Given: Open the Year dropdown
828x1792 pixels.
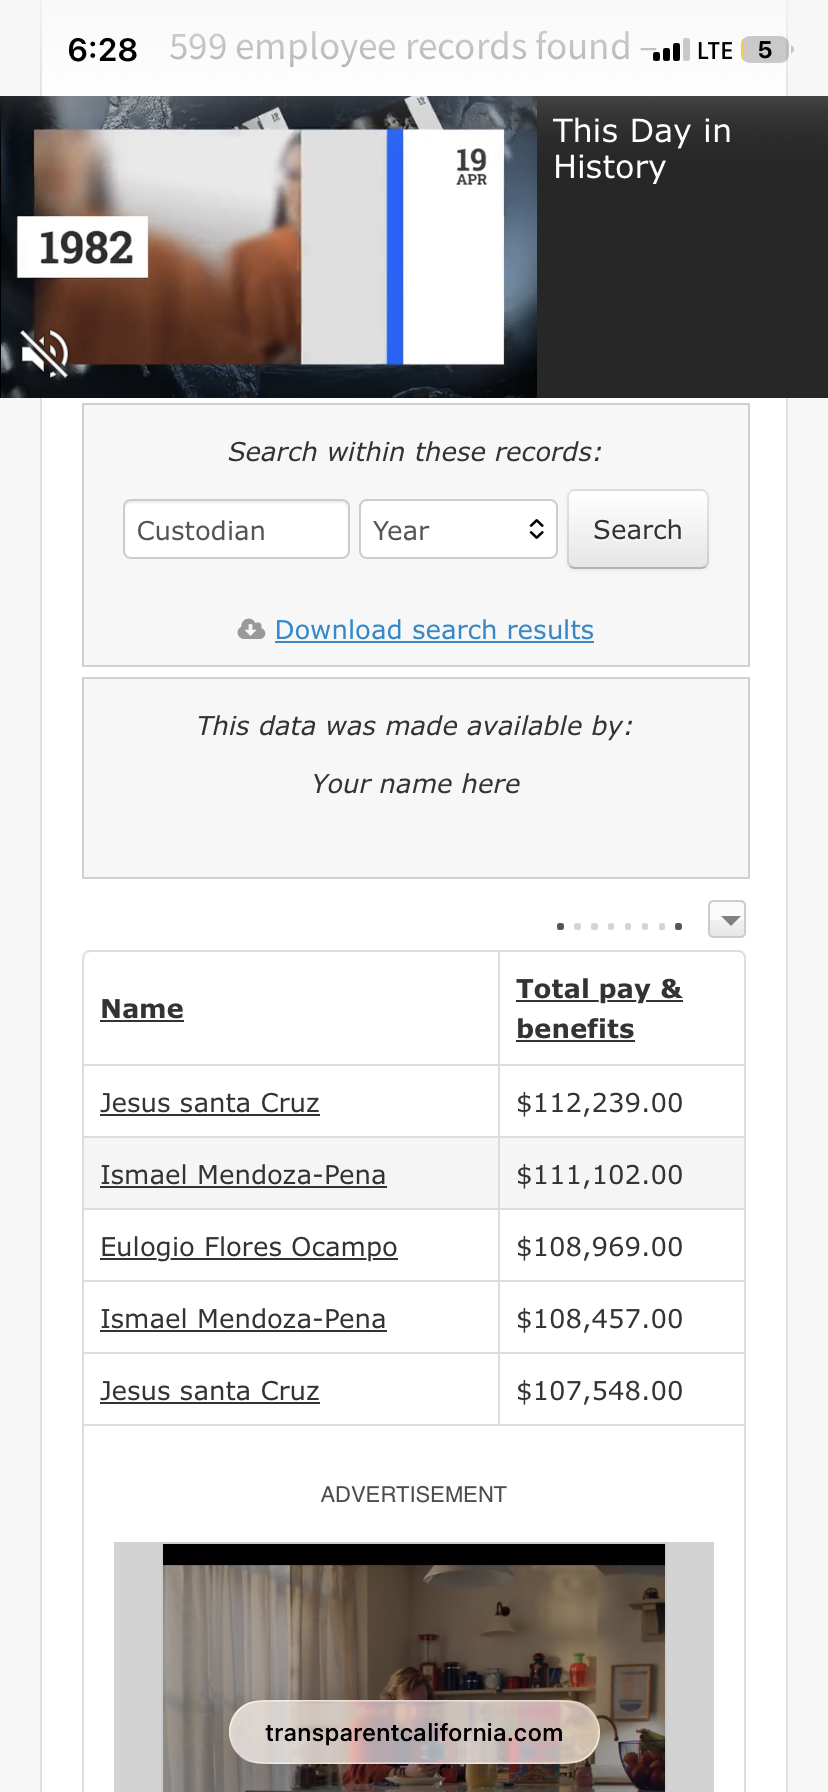Looking at the screenshot, I should 458,530.
